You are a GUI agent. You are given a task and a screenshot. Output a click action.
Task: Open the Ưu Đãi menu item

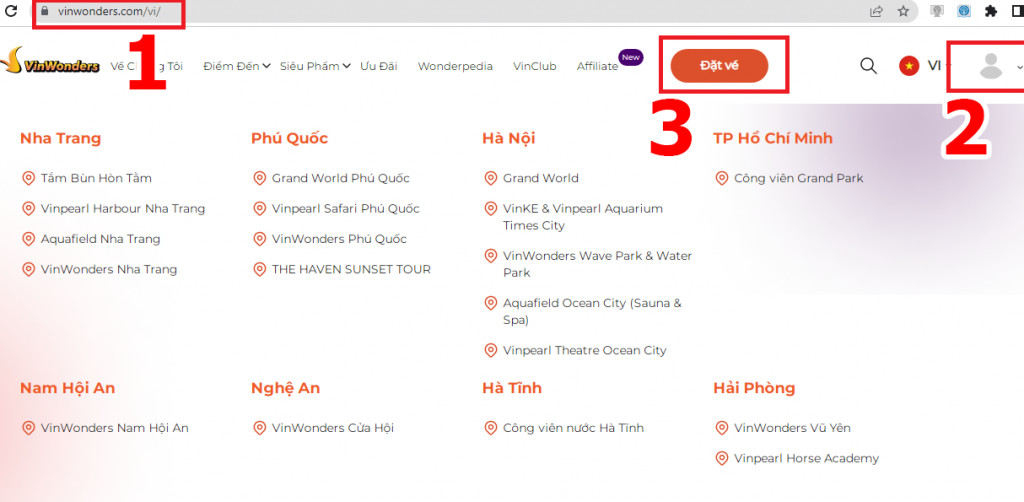pos(379,66)
